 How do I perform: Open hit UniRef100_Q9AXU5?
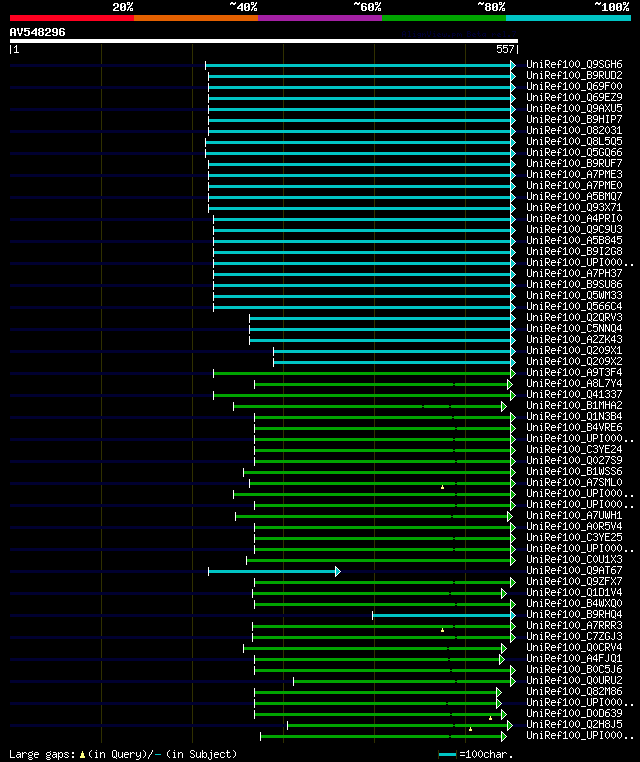574,108
